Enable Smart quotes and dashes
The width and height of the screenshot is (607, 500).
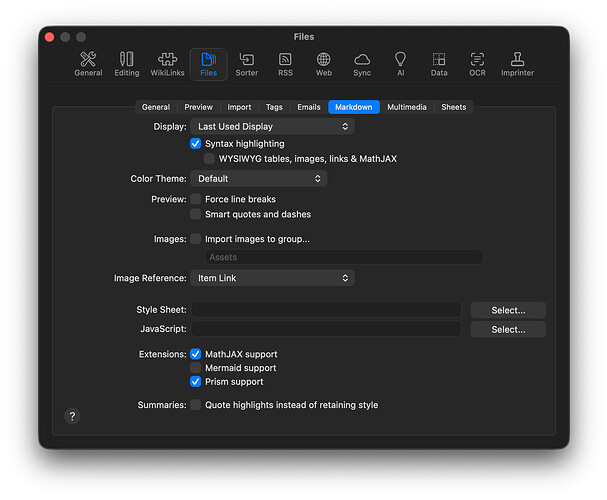pyautogui.click(x=195, y=214)
